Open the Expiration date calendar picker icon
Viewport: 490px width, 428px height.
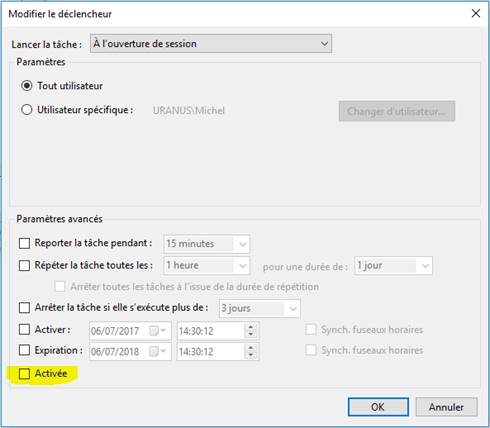click(x=157, y=352)
